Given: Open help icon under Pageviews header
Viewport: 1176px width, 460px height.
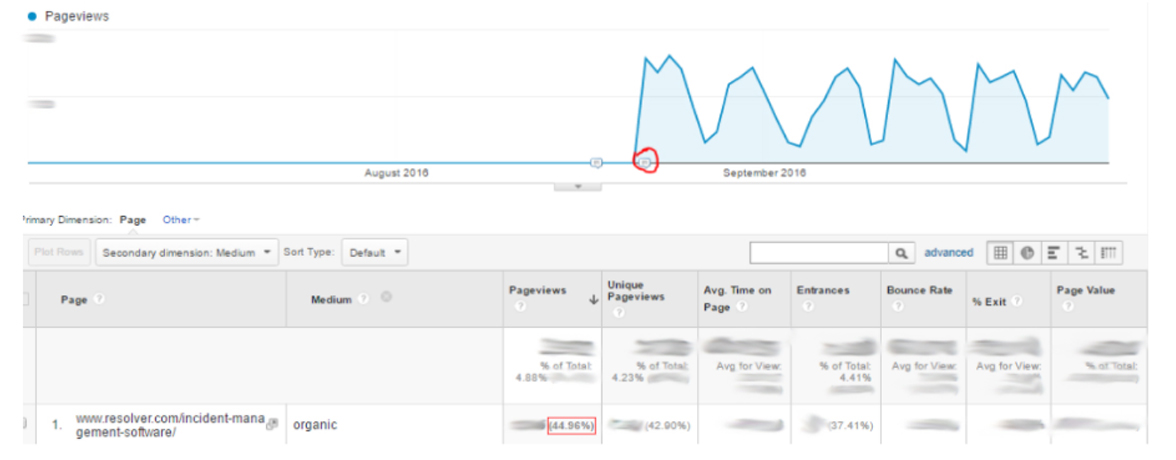Looking at the screenshot, I should pos(520,307).
